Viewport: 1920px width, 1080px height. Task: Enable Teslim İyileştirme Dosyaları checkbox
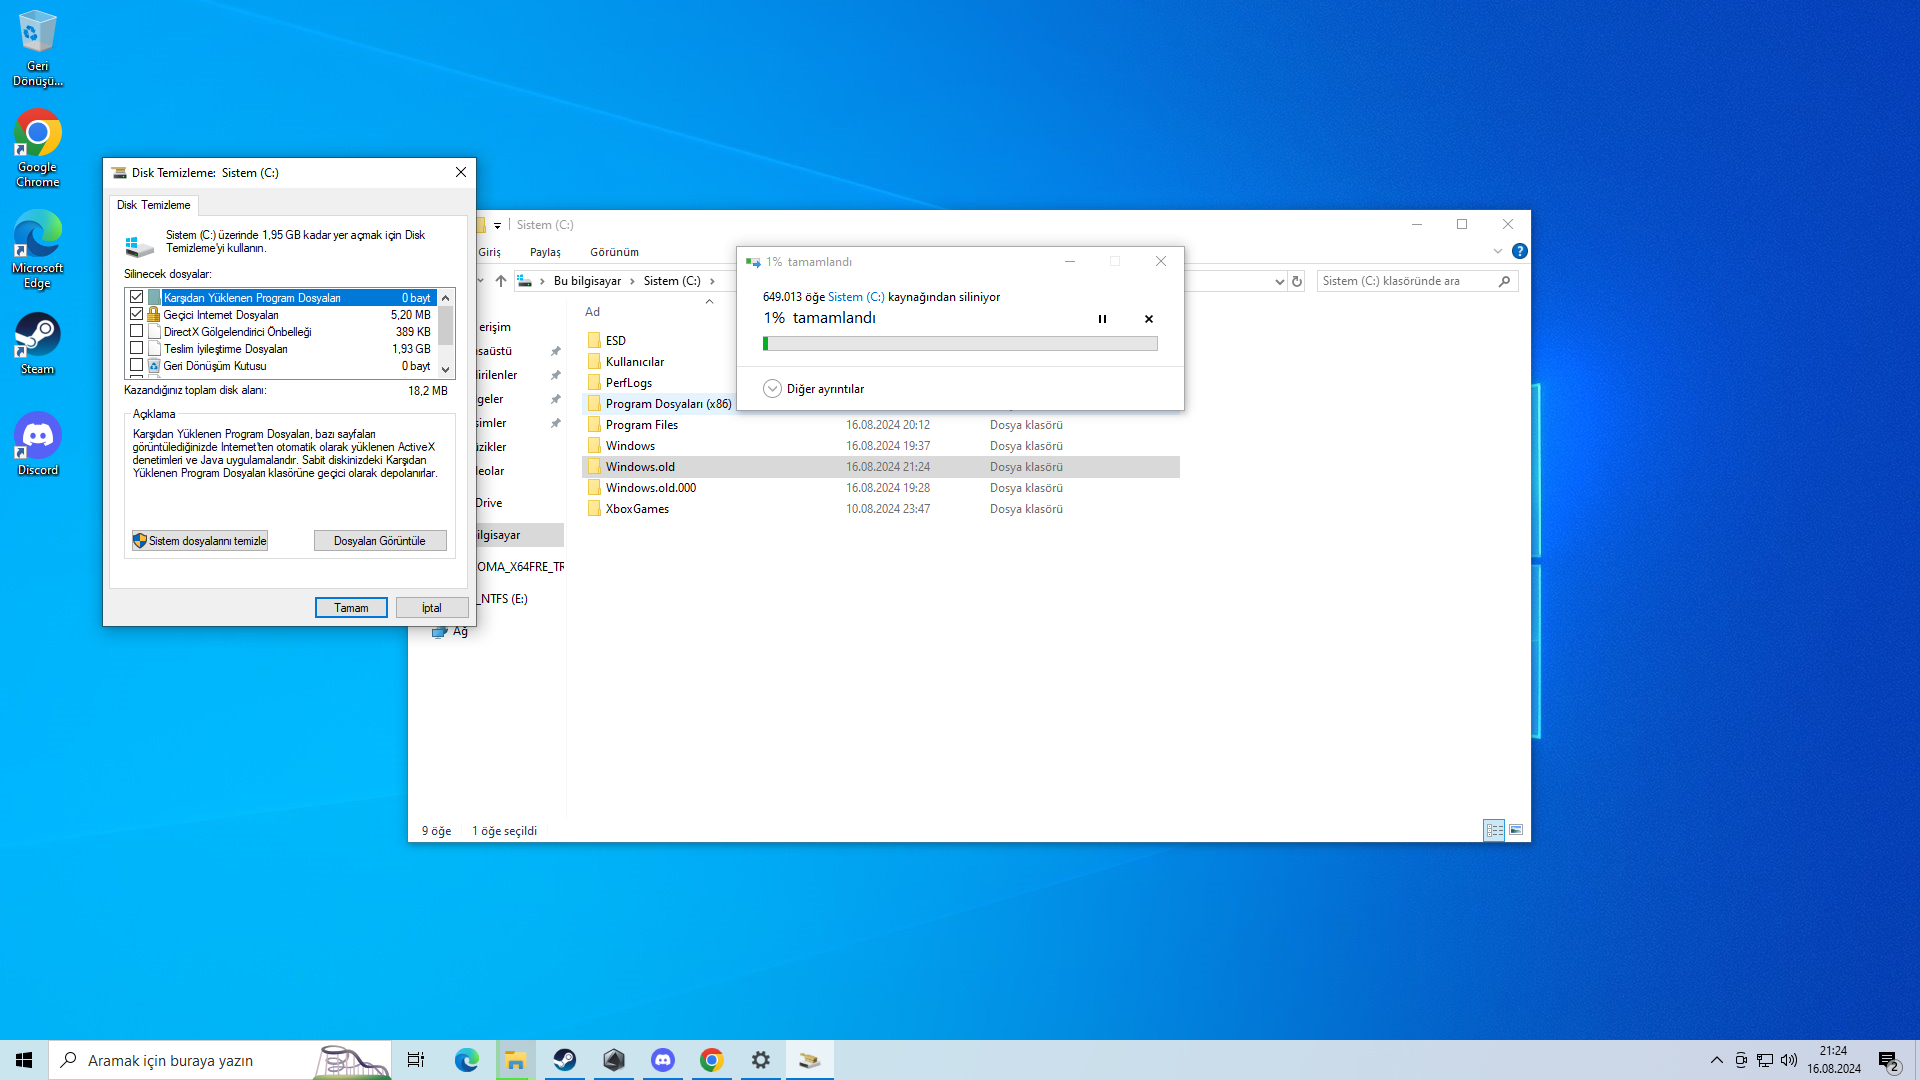[x=137, y=348]
